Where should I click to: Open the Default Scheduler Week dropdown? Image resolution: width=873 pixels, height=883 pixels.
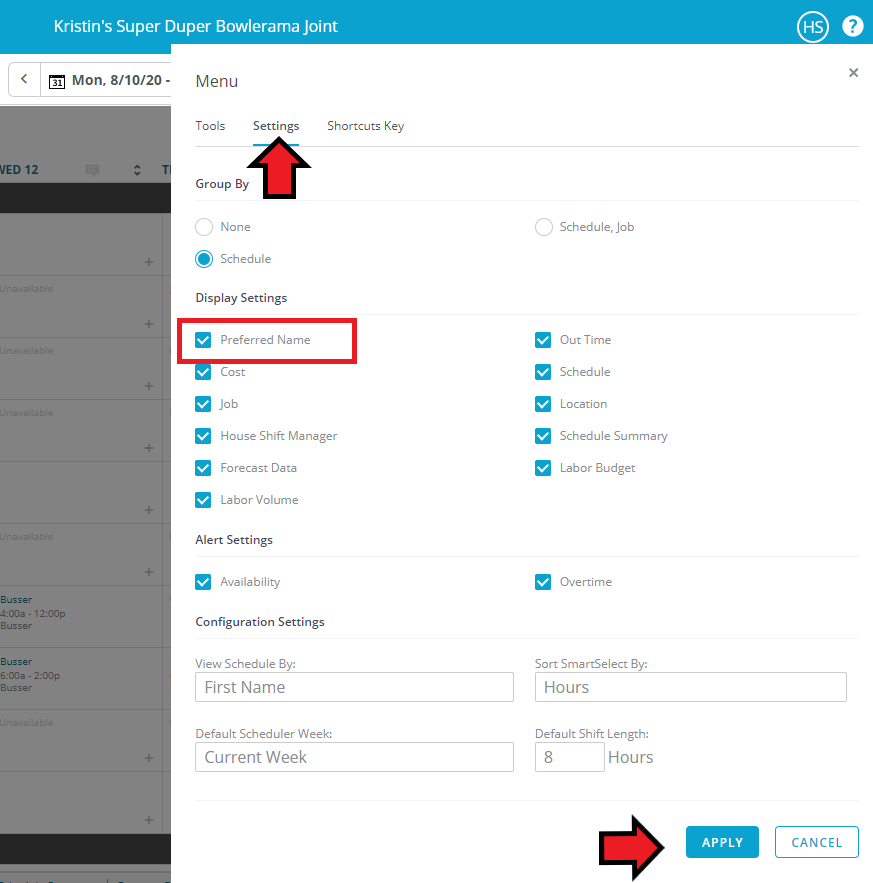[x=354, y=757]
